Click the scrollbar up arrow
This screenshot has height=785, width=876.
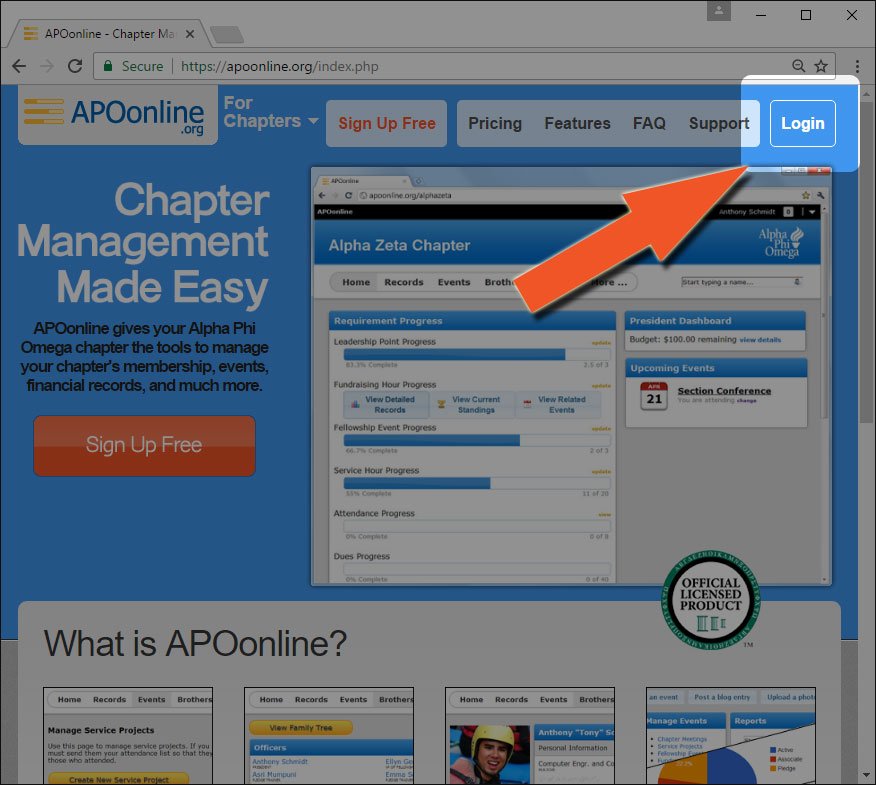[x=866, y=93]
